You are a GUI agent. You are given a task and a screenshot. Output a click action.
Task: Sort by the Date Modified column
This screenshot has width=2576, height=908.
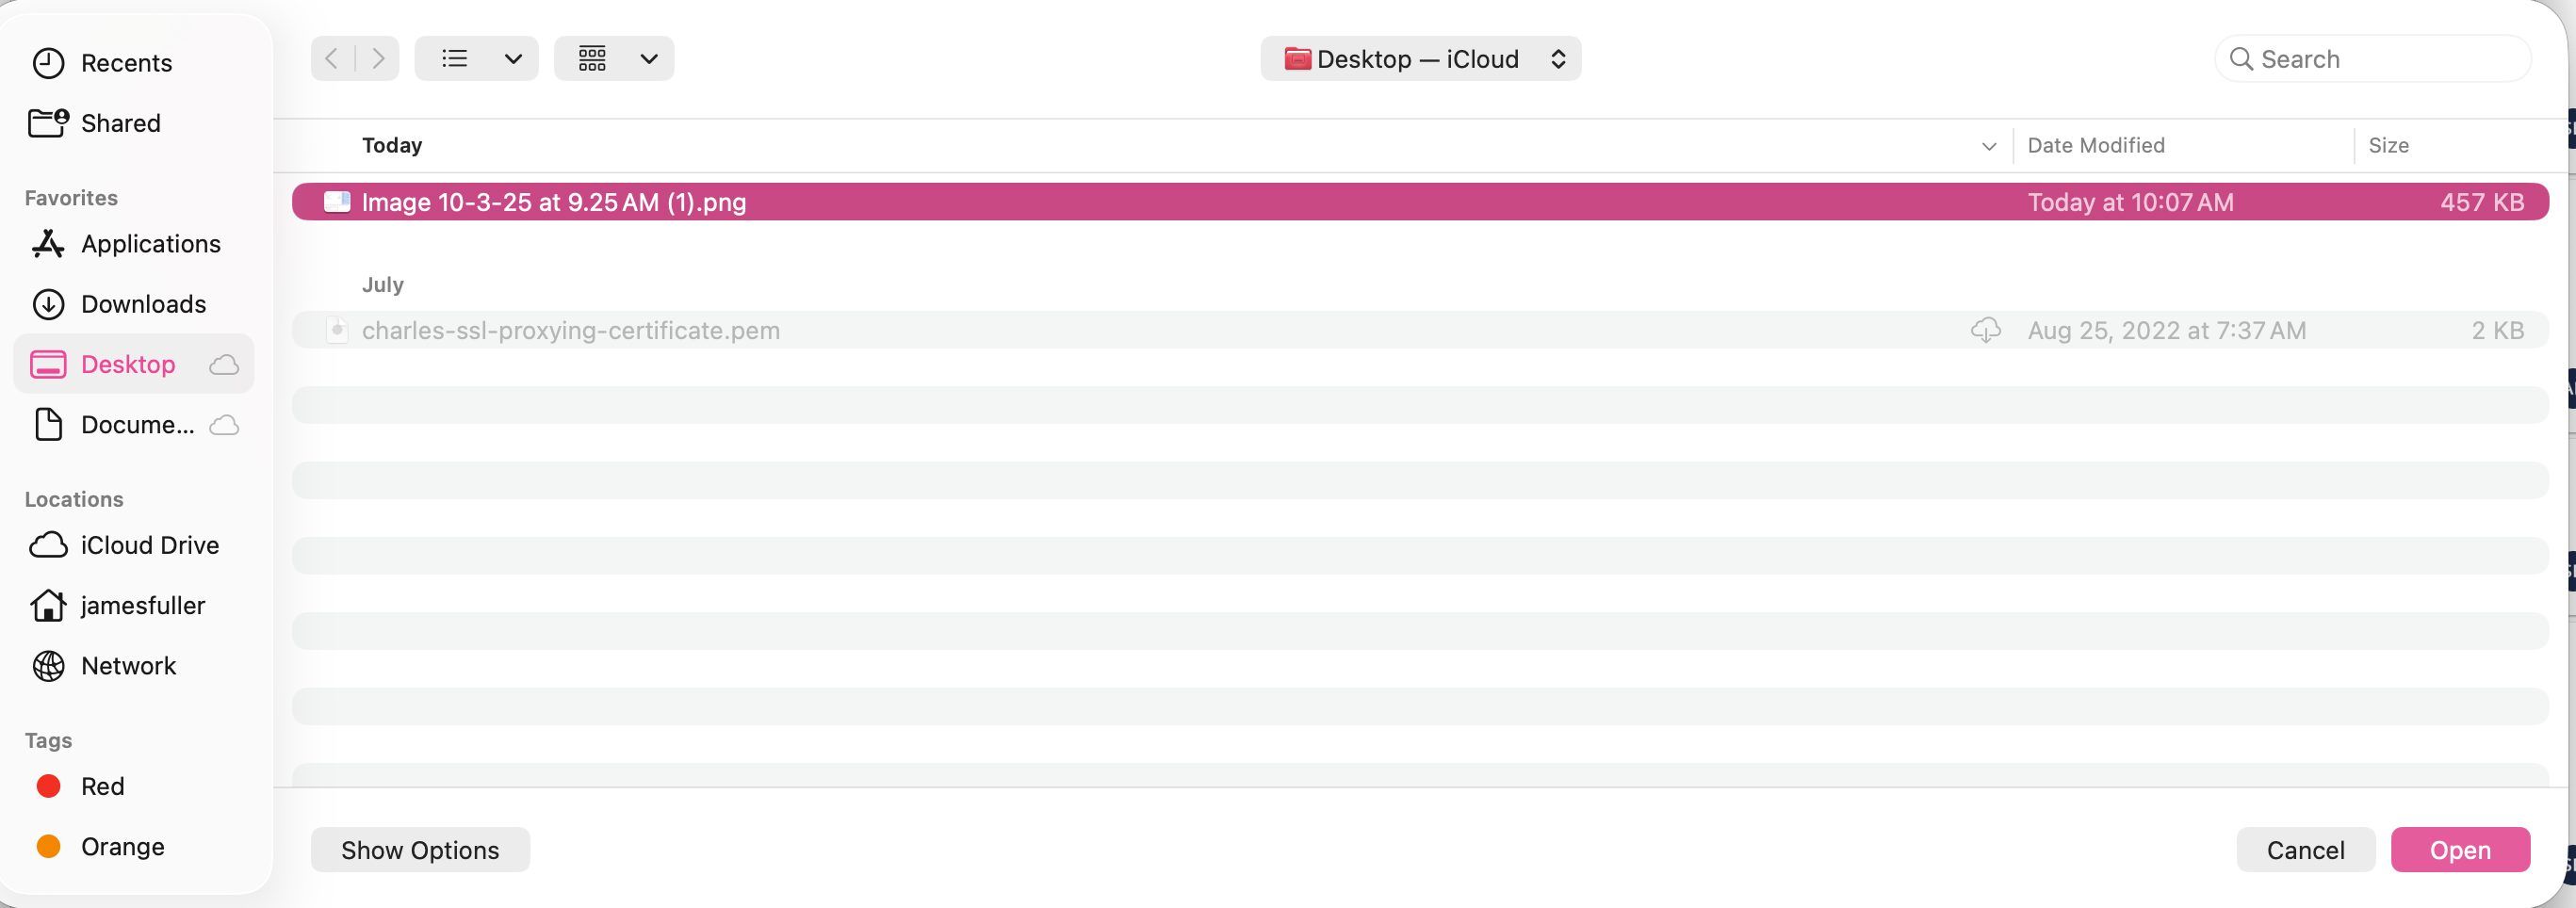point(2095,146)
